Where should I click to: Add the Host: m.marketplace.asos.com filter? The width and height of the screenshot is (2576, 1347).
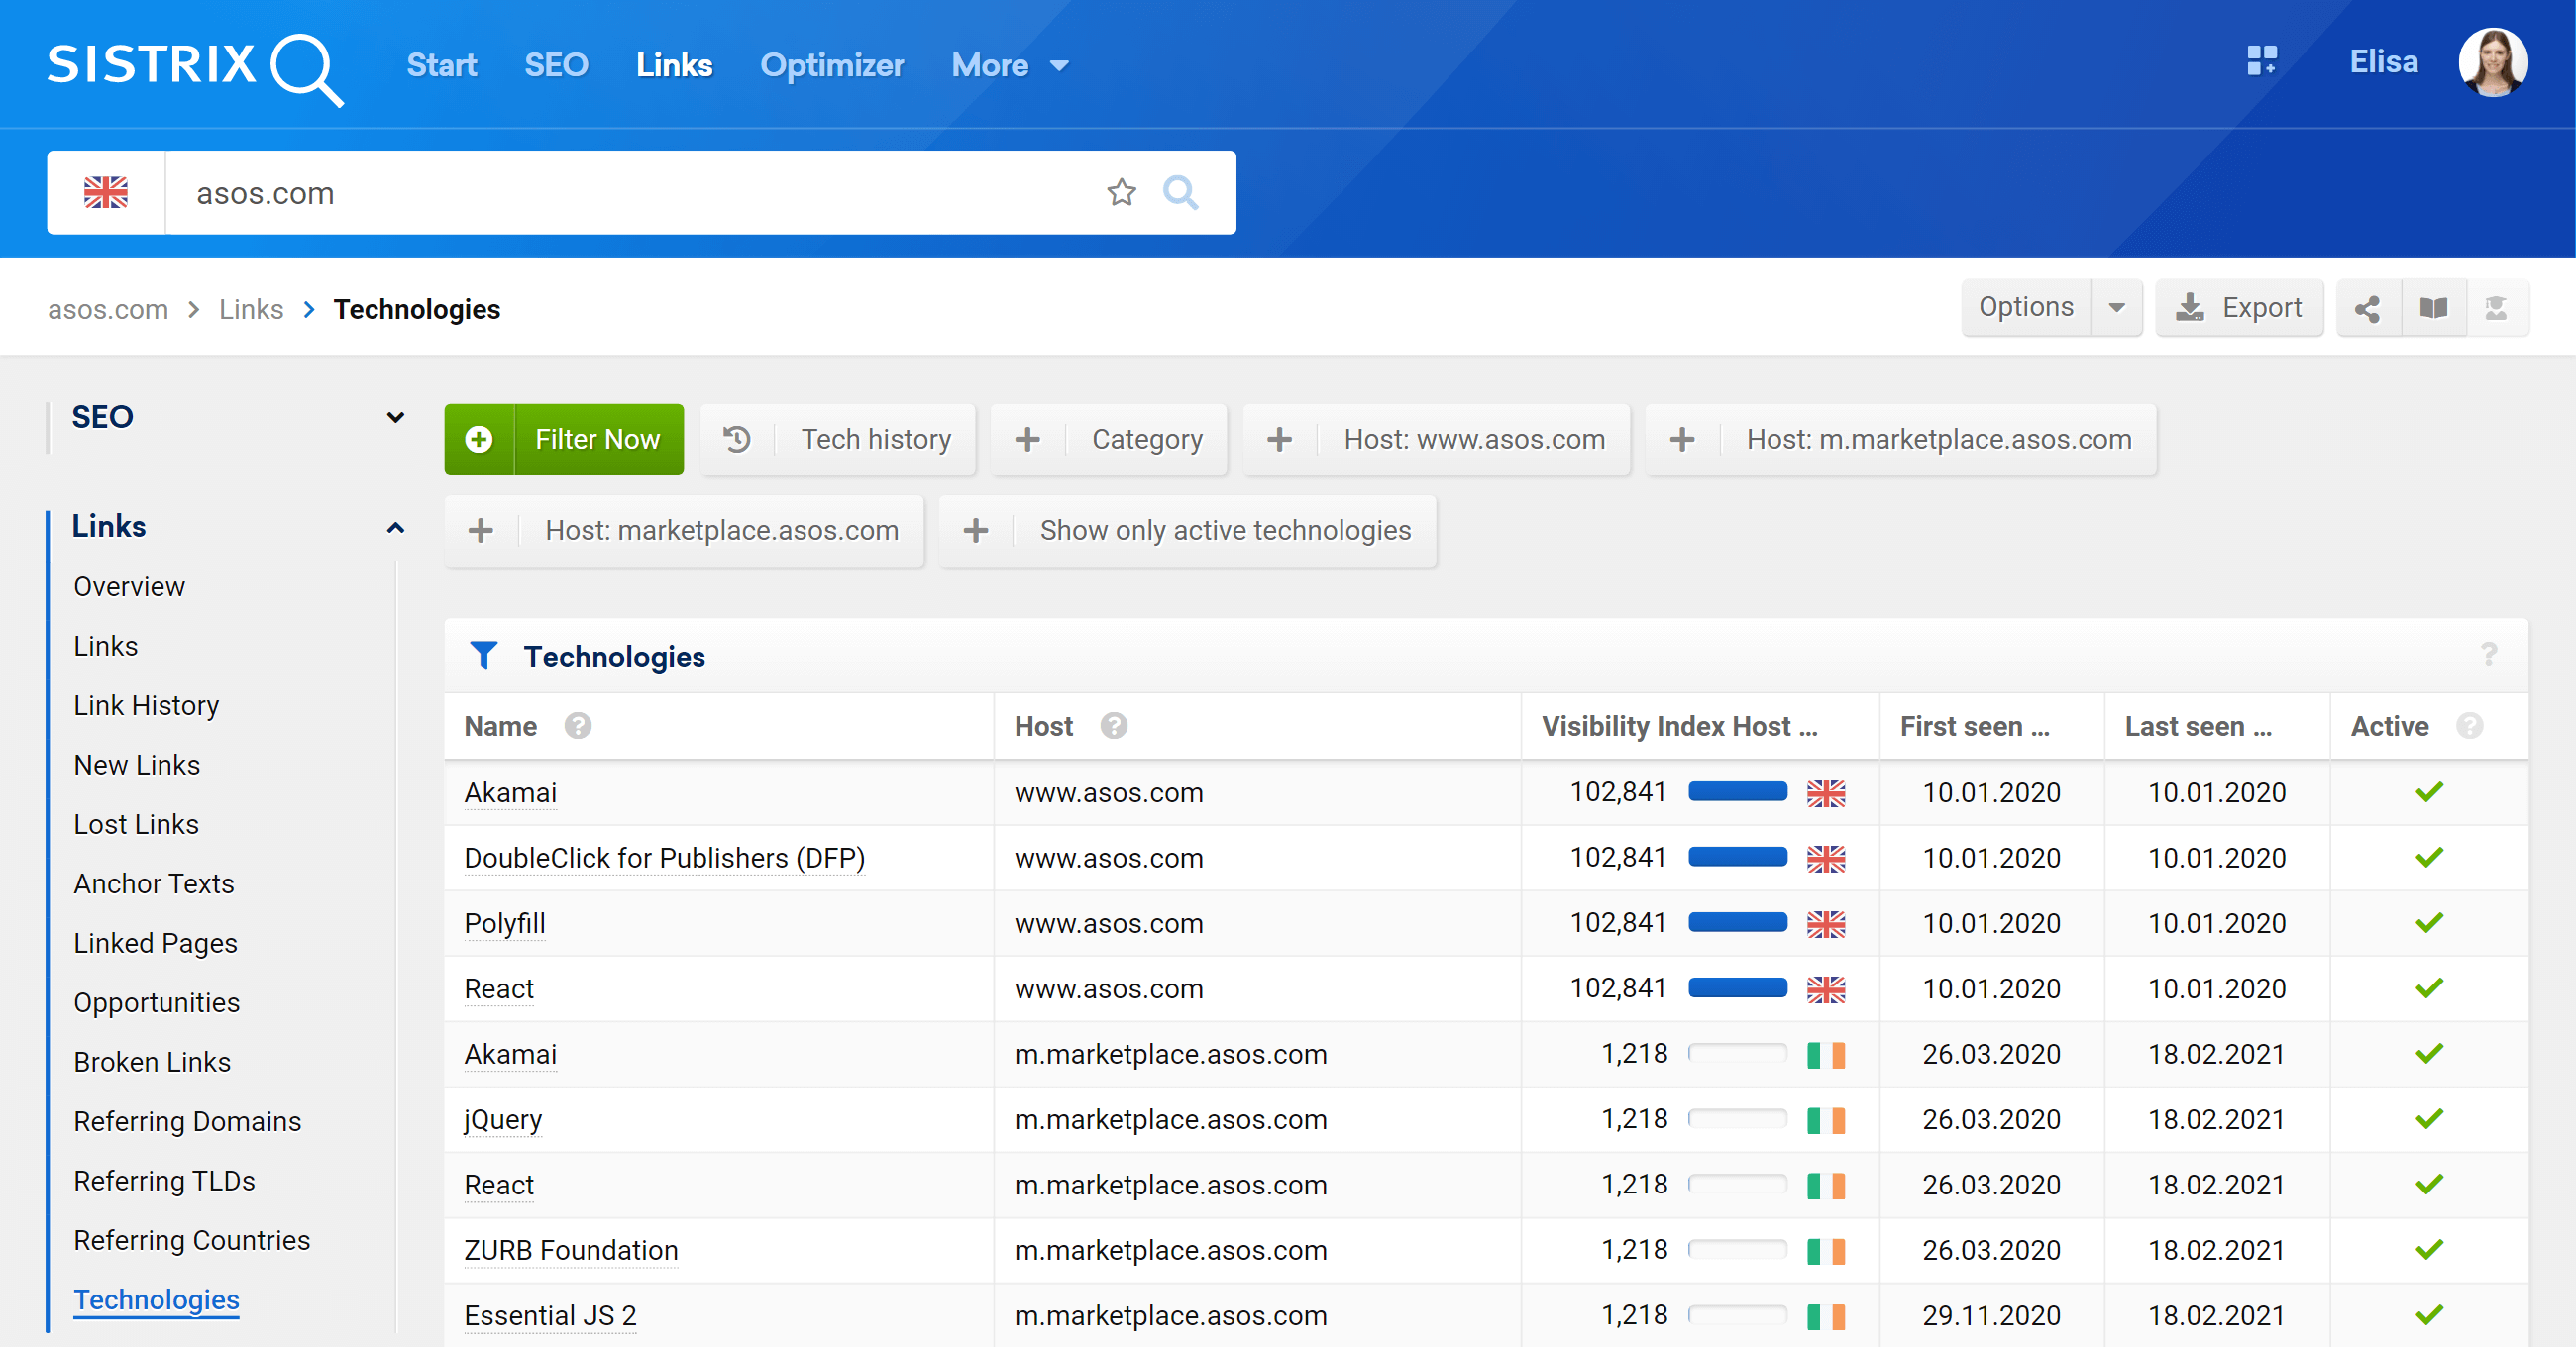1901,439
